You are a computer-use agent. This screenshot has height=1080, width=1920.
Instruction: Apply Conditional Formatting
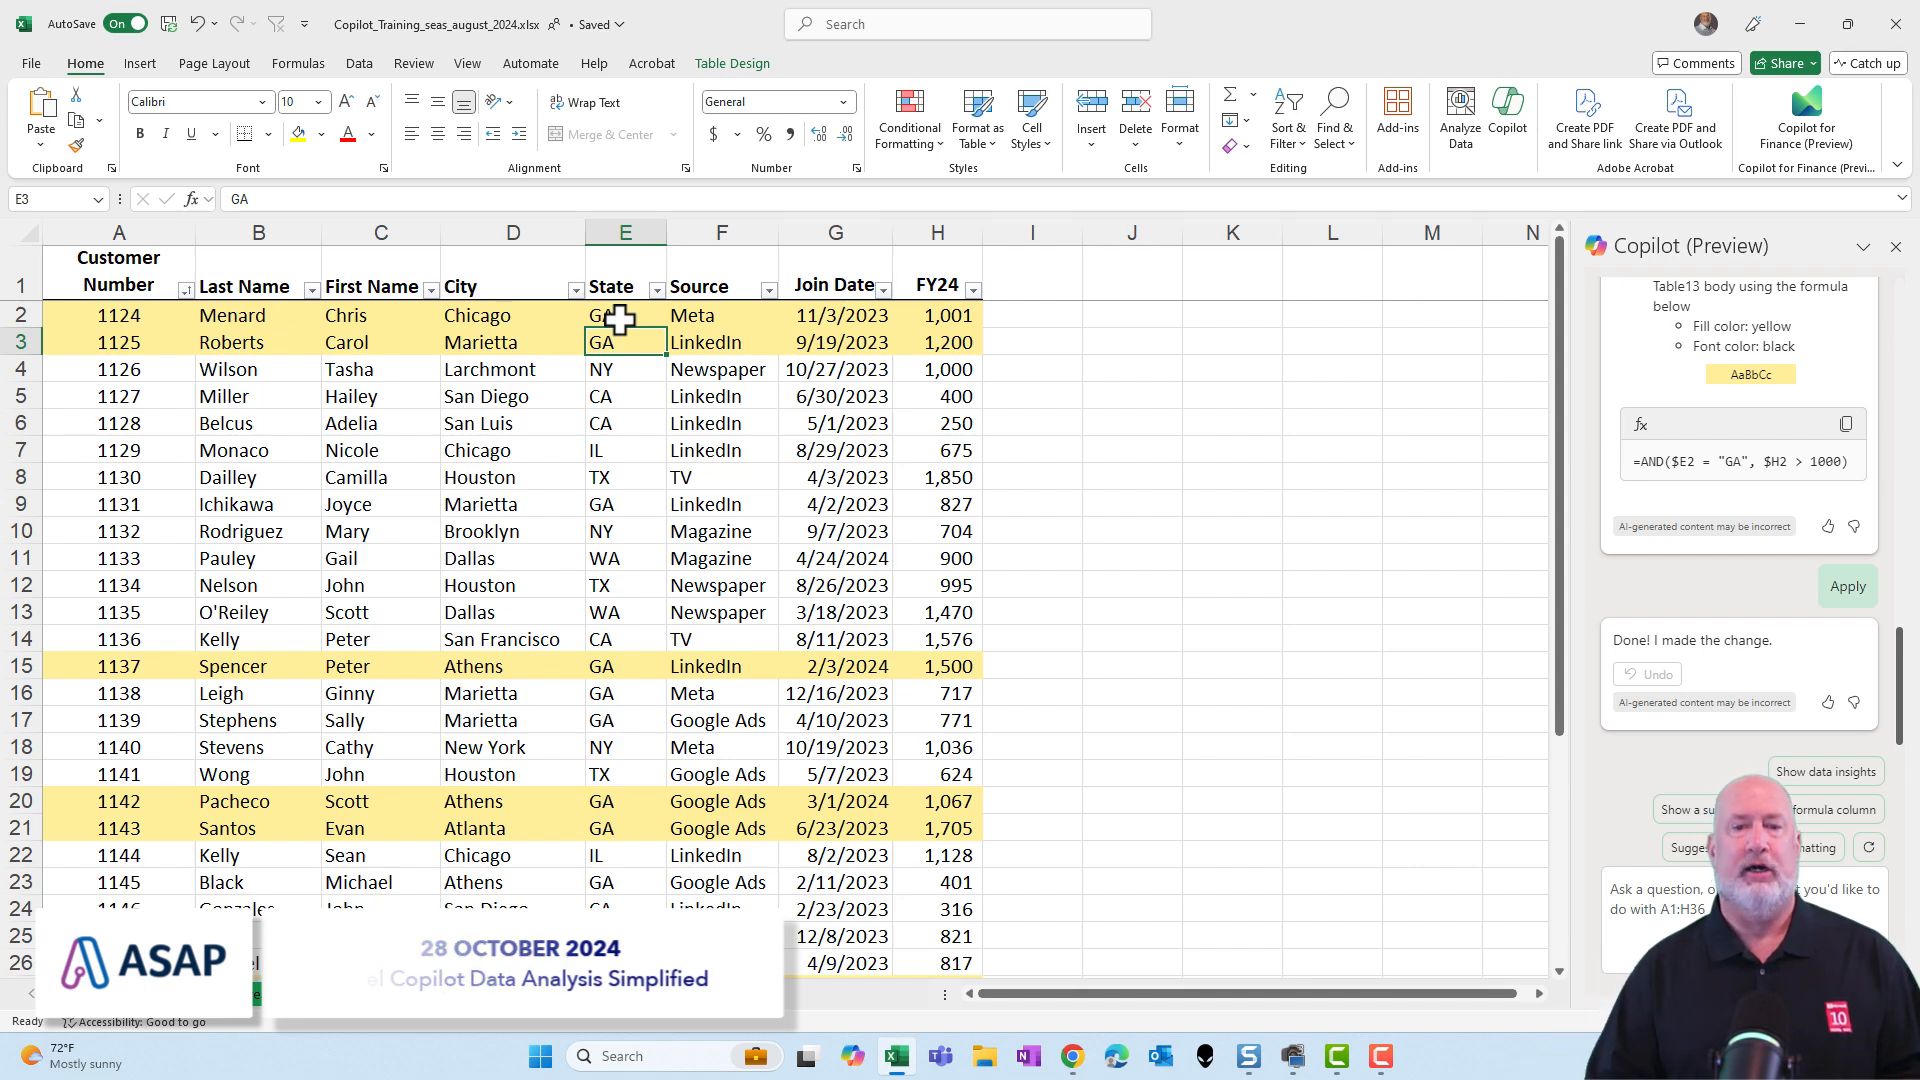point(909,118)
